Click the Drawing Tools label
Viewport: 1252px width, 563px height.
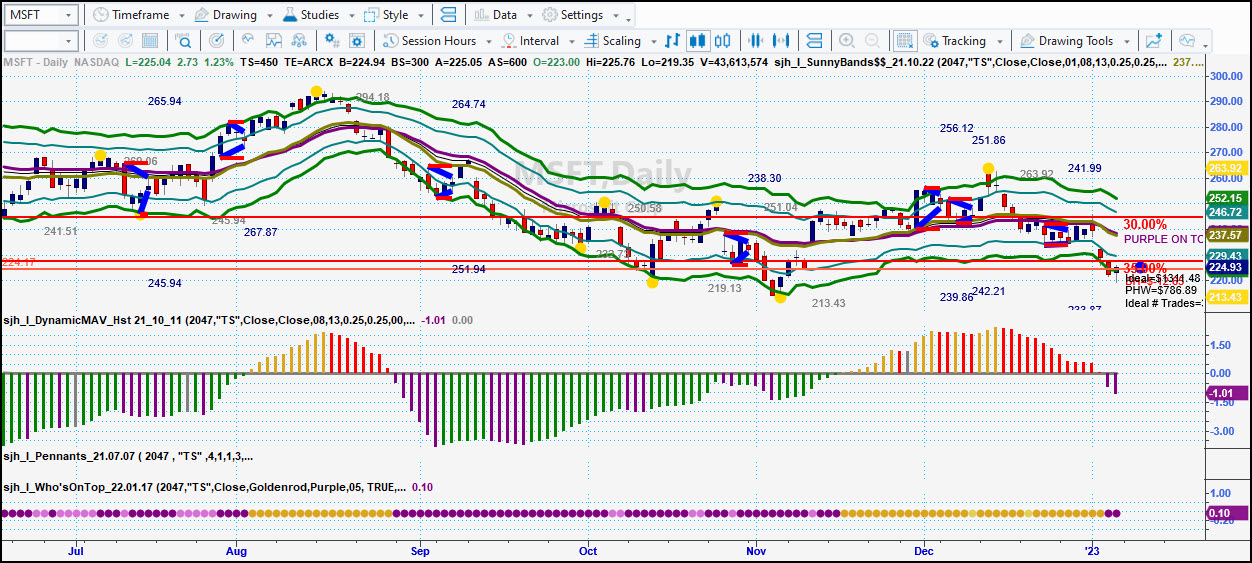1075,41
